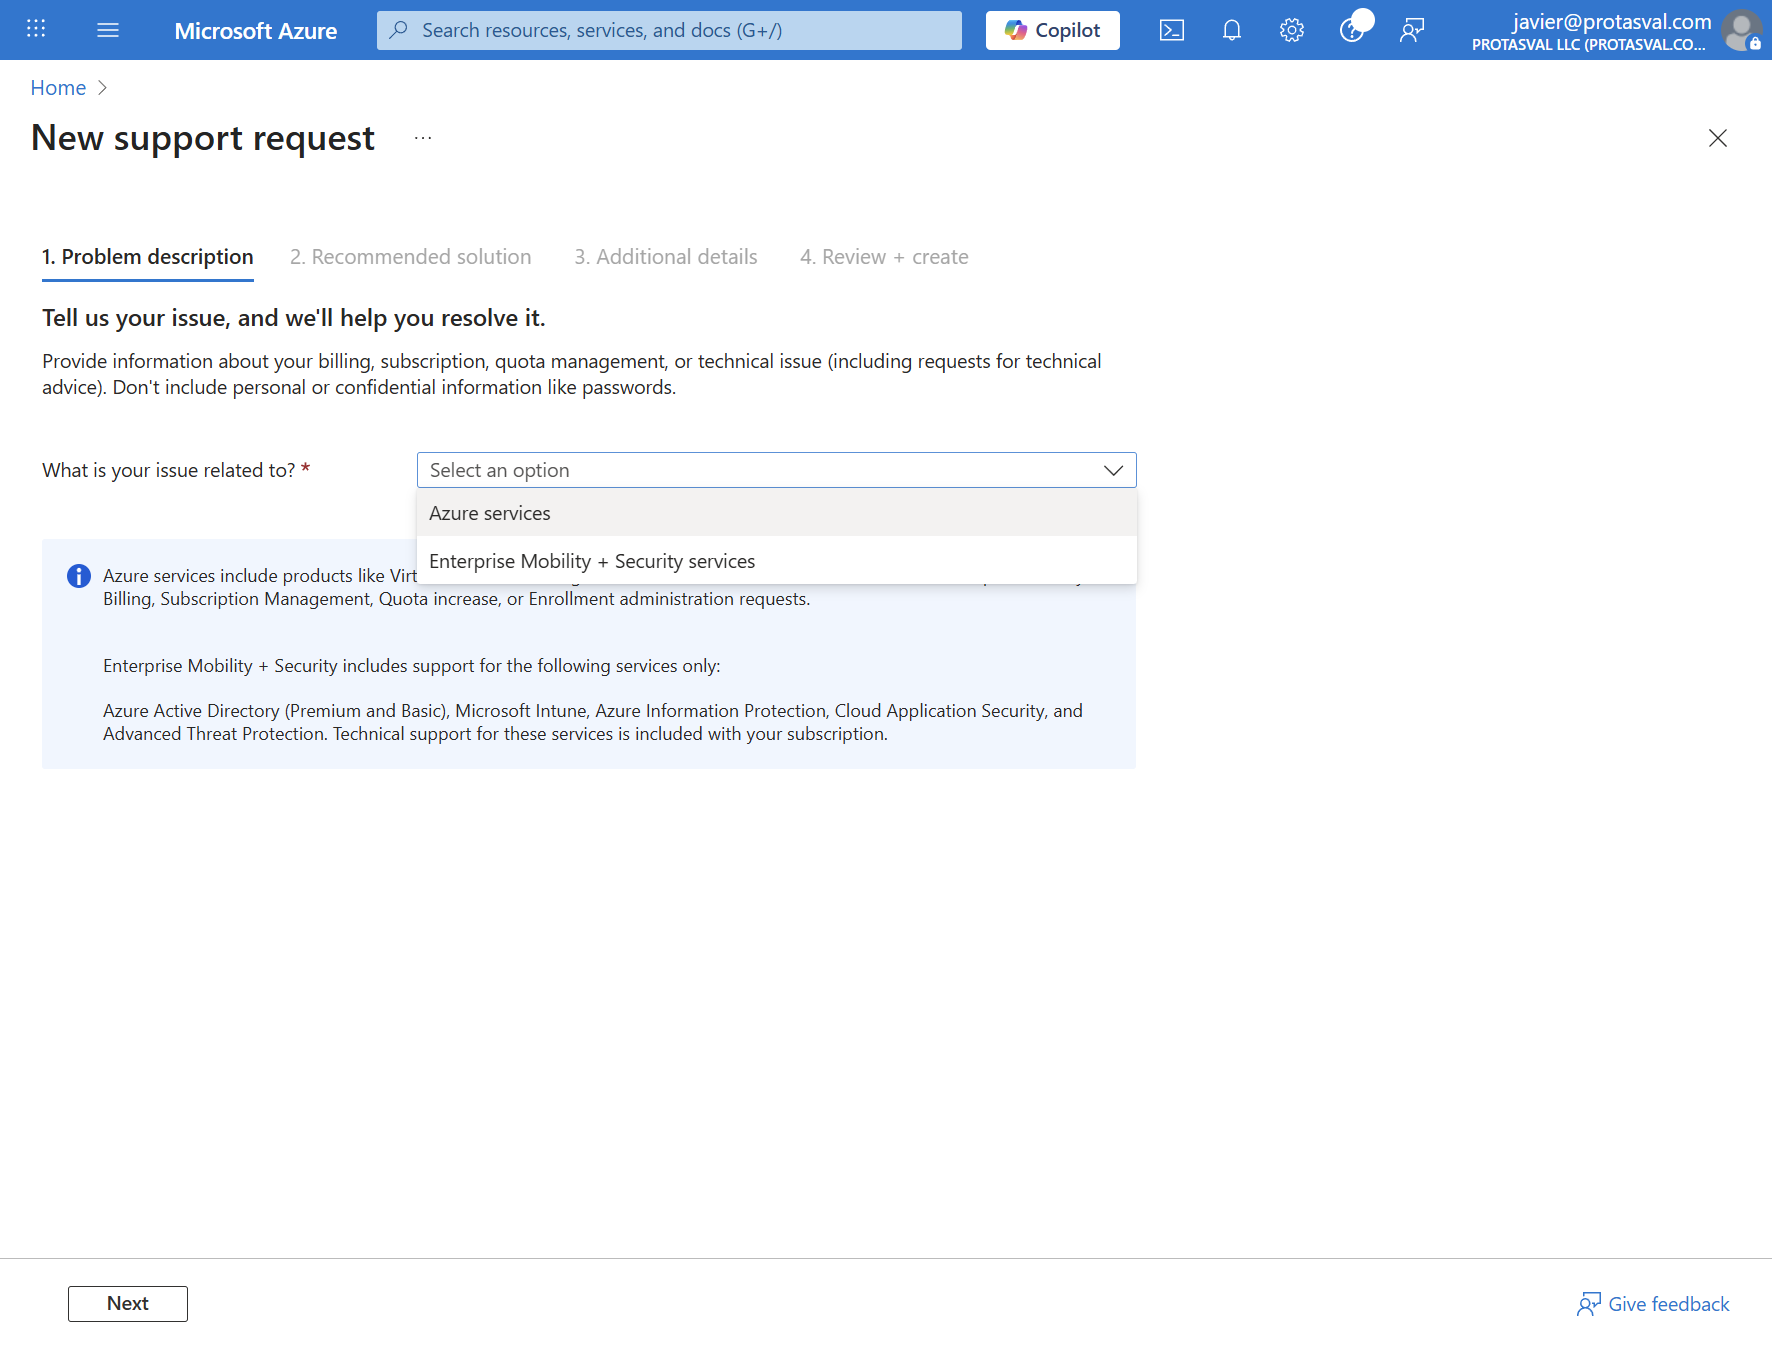
Task: Select the Additional details tab
Action: point(666,257)
